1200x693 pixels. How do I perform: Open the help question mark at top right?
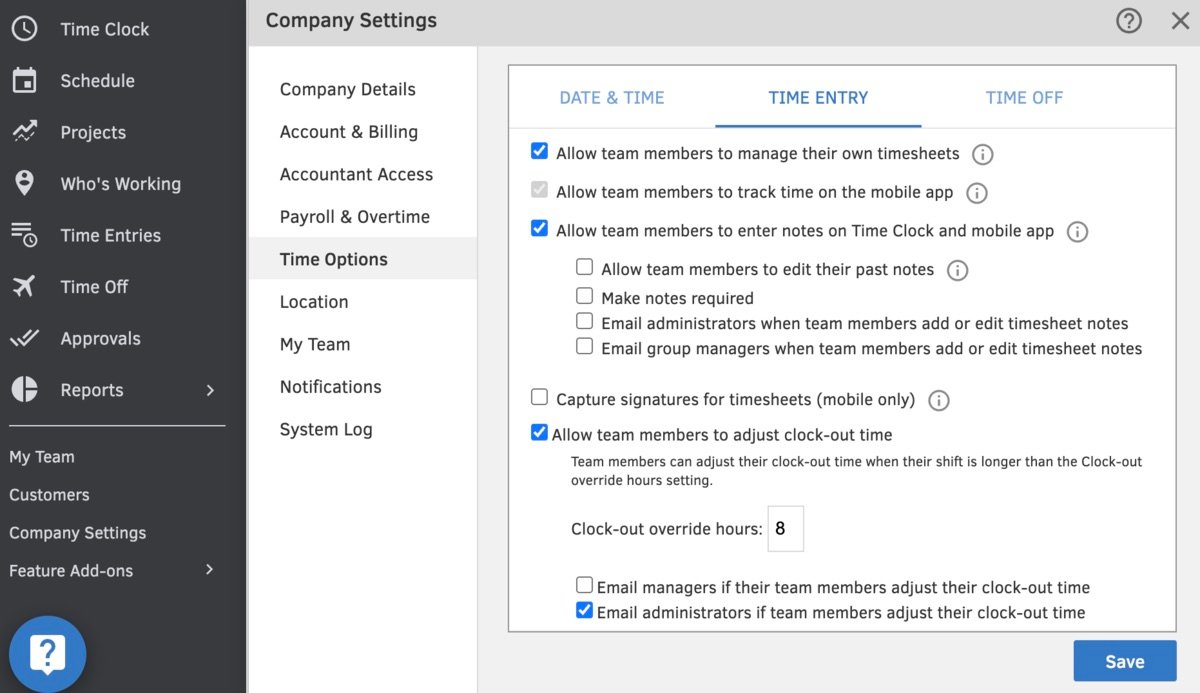tap(1128, 20)
